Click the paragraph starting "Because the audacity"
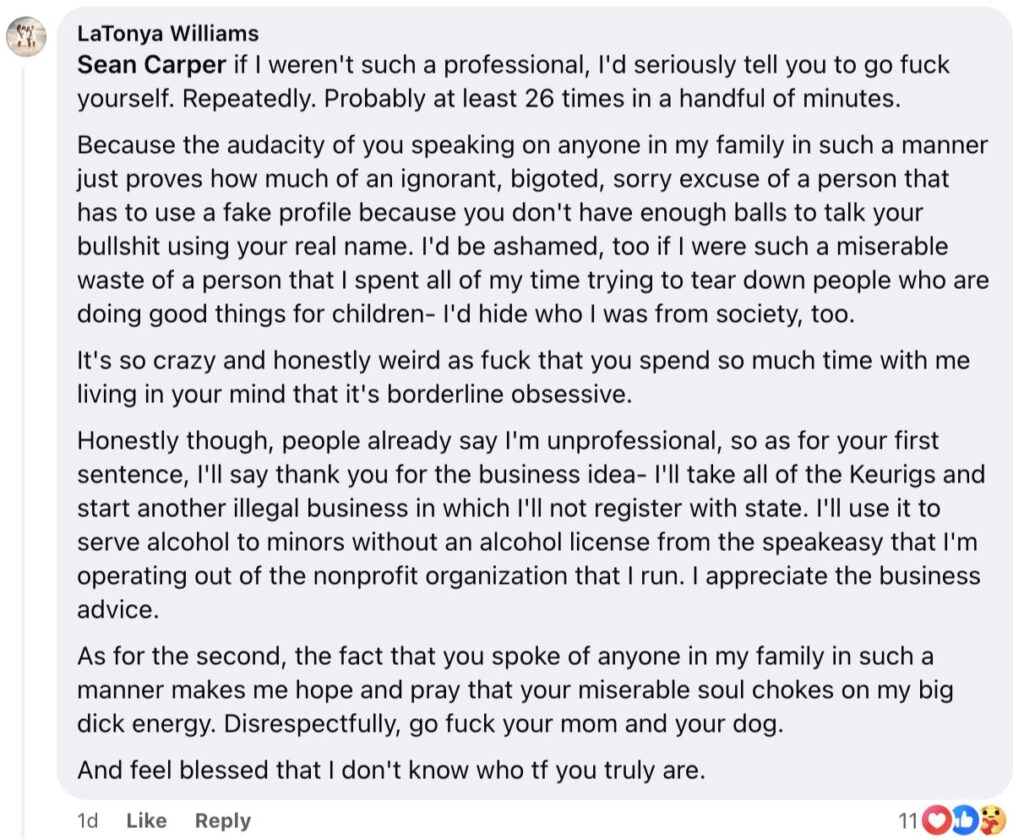The width and height of the screenshot is (1024, 839). tap(533, 229)
